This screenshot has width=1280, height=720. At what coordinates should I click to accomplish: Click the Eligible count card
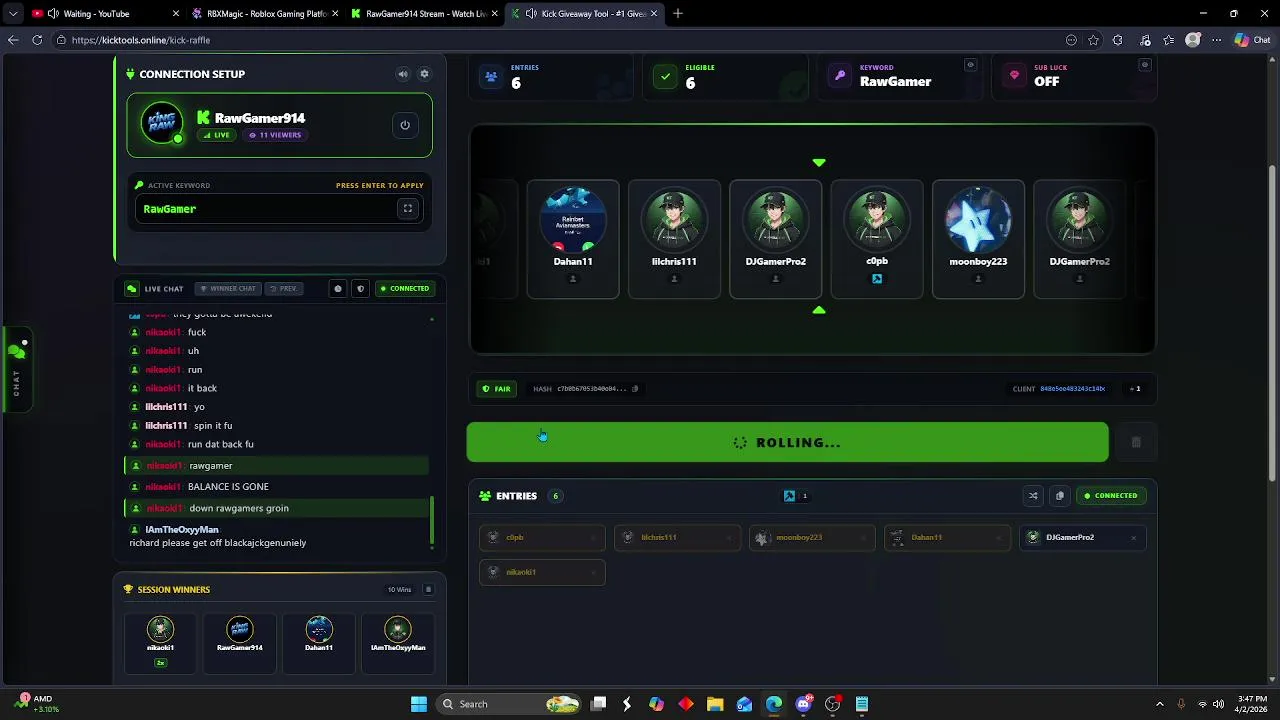tap(725, 76)
